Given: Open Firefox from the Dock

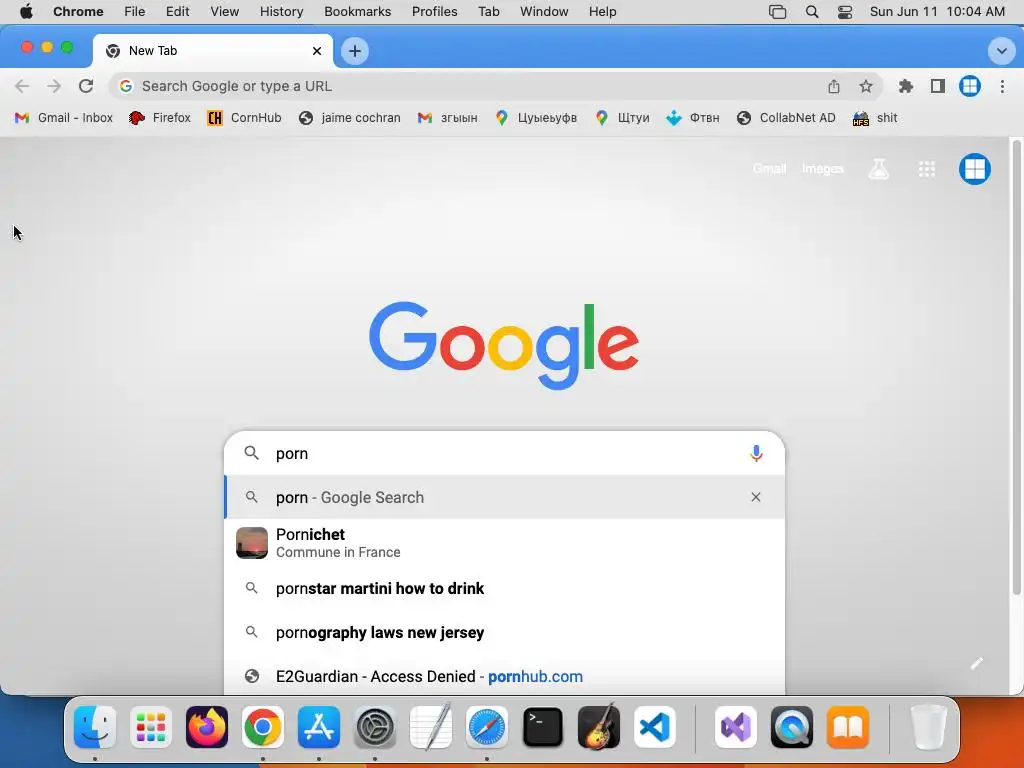Looking at the screenshot, I should coord(207,727).
